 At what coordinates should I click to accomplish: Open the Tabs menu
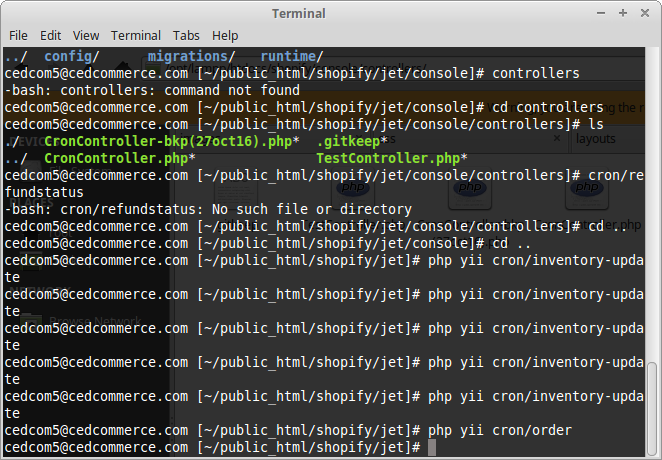click(185, 35)
